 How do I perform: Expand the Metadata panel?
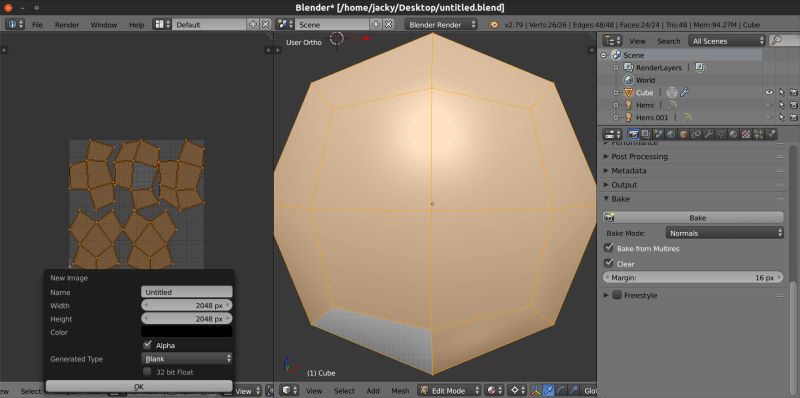pos(606,170)
